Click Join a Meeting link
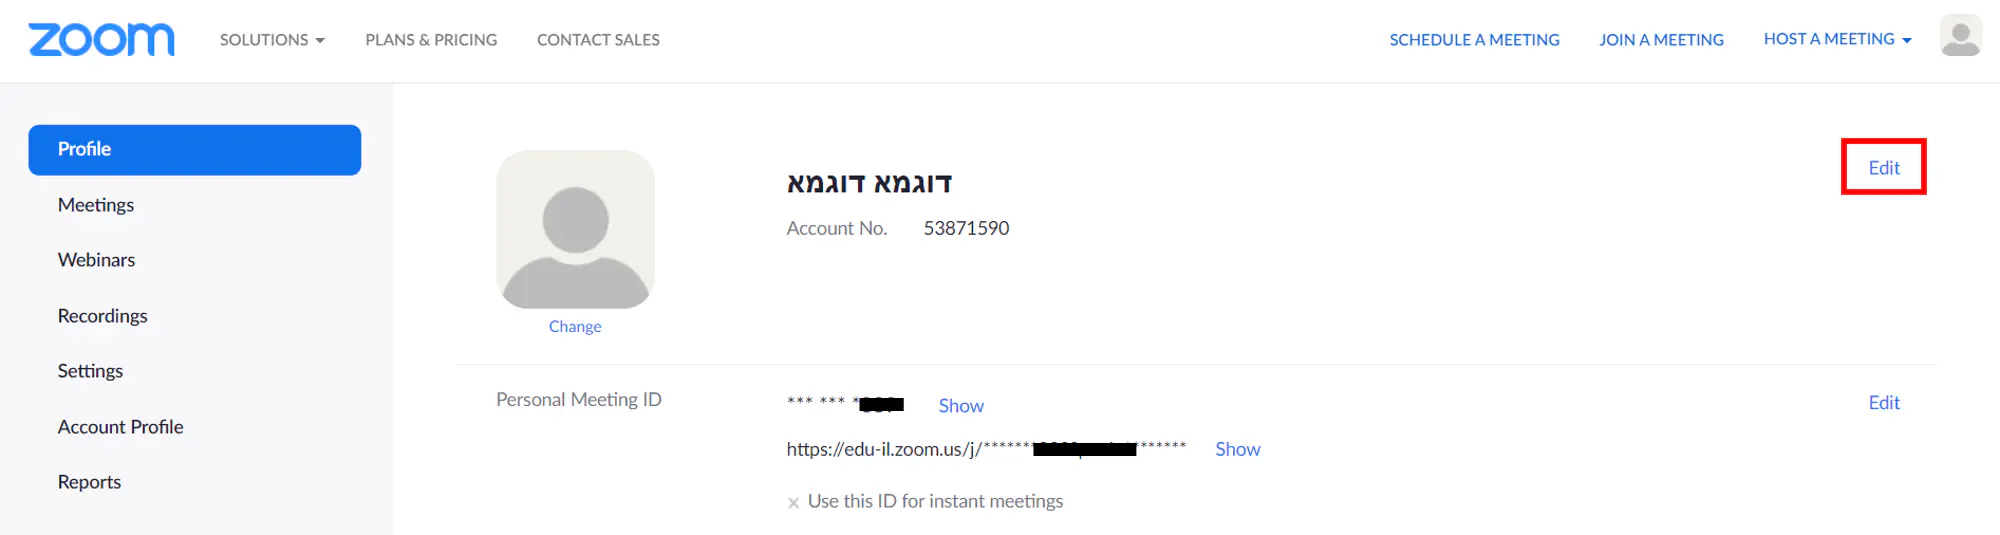2000x535 pixels. pyautogui.click(x=1661, y=40)
